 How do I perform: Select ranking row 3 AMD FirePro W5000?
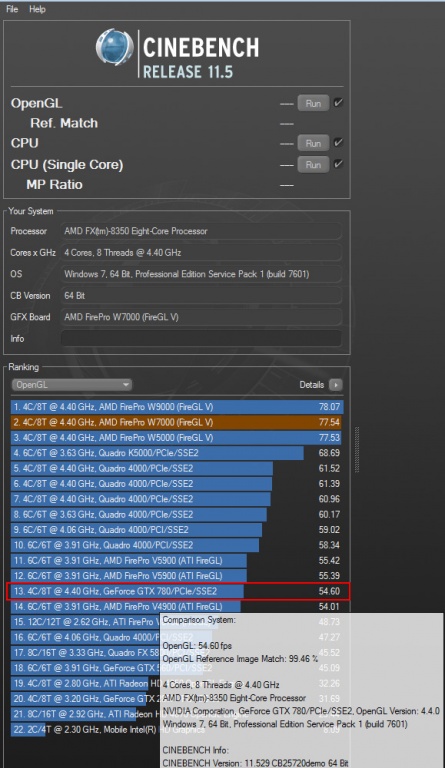click(176, 437)
